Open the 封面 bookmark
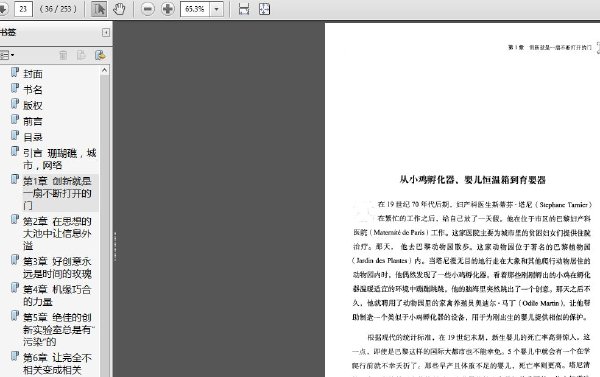The image size is (600, 377). (x=33, y=73)
